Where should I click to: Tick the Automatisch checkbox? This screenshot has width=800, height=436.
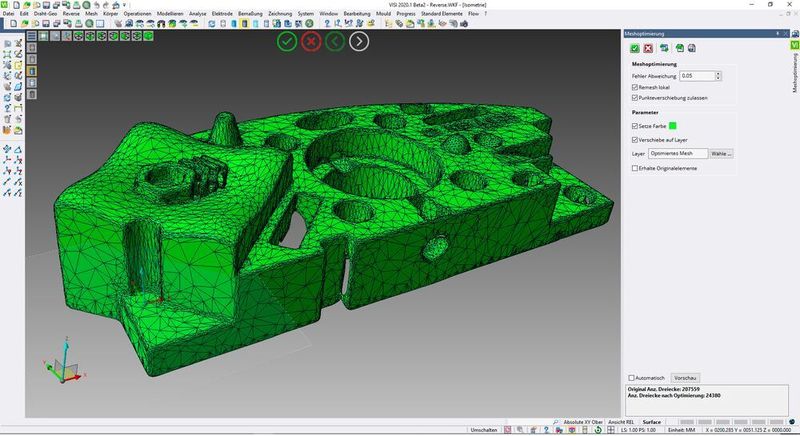[x=631, y=378]
